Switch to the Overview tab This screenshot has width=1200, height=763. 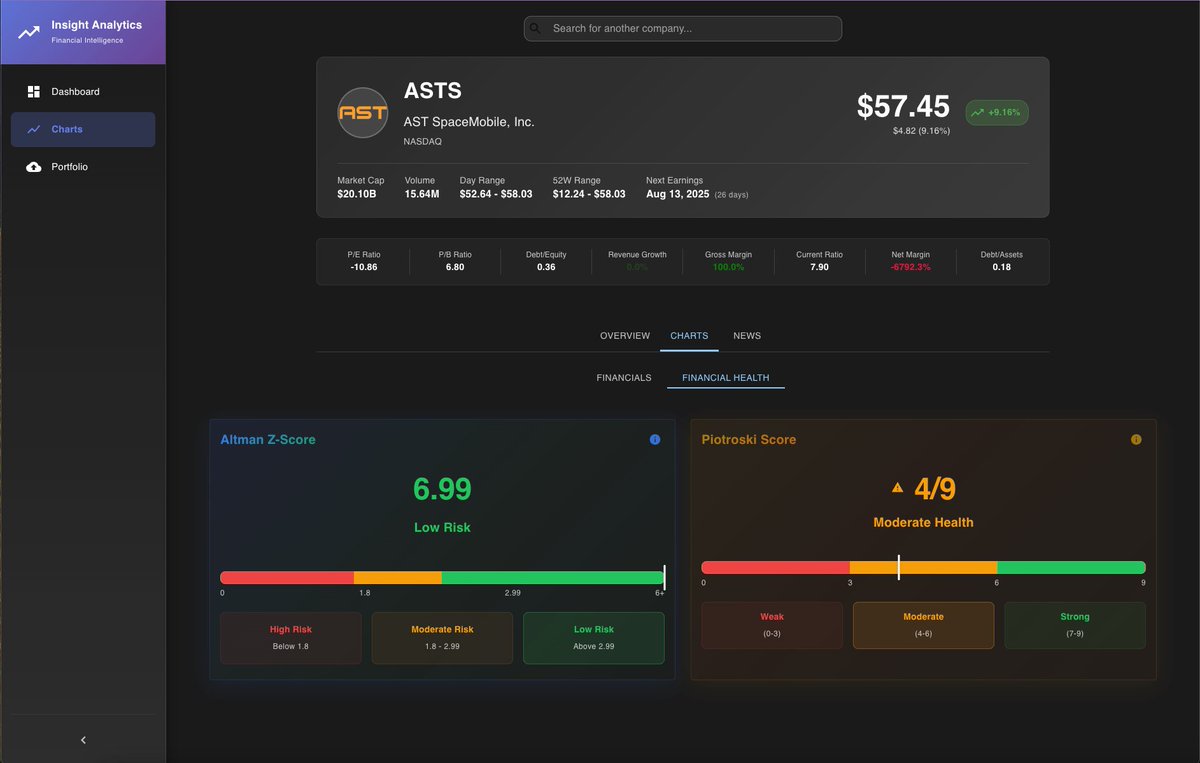tap(625, 336)
